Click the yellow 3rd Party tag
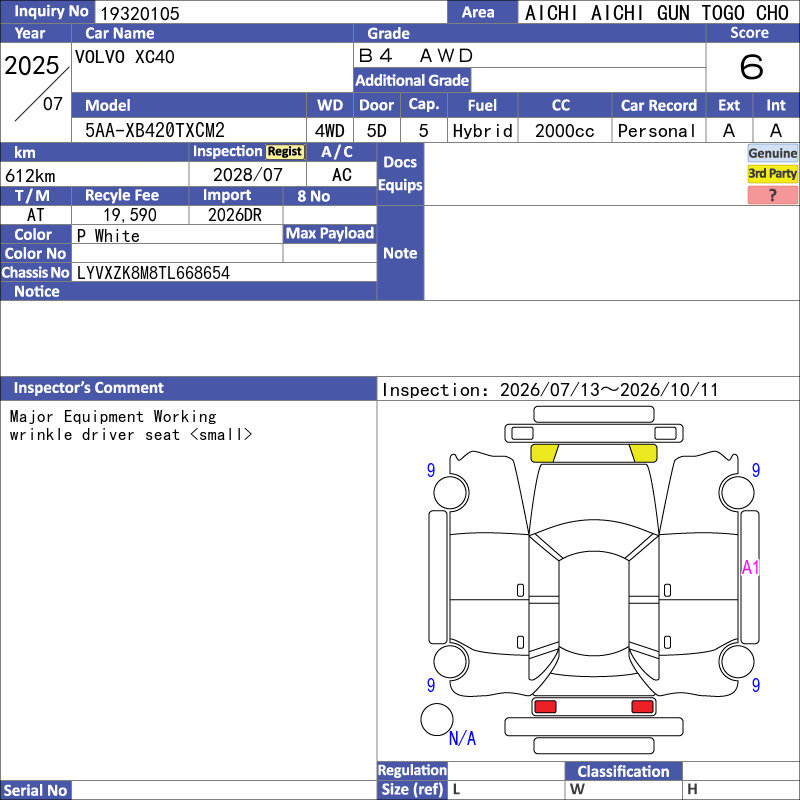 (x=772, y=174)
